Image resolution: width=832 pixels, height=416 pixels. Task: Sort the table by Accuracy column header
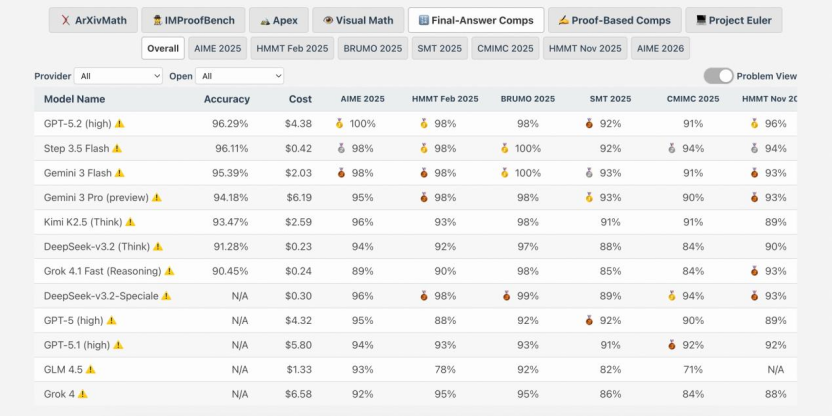[227, 99]
